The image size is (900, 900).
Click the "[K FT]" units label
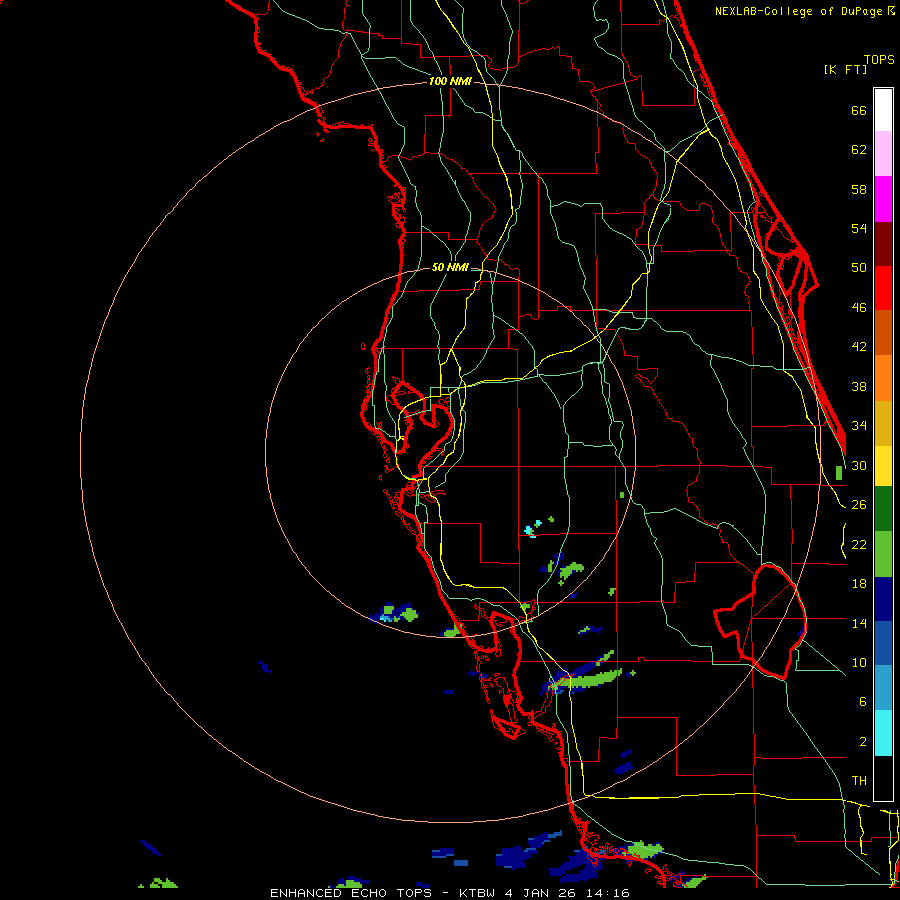845,70
